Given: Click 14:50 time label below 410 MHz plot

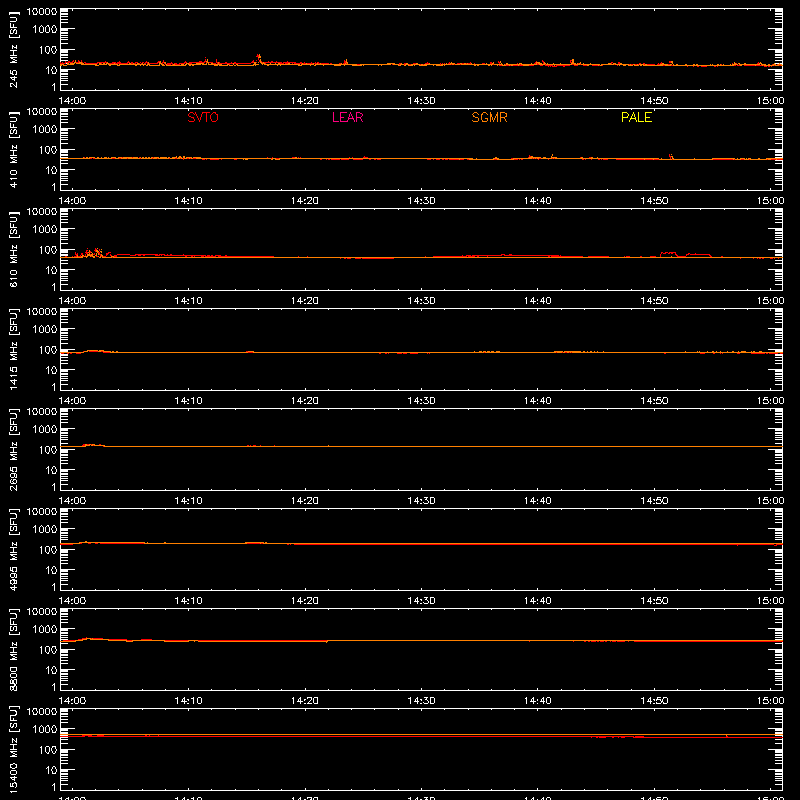Looking at the screenshot, I should tap(654, 201).
